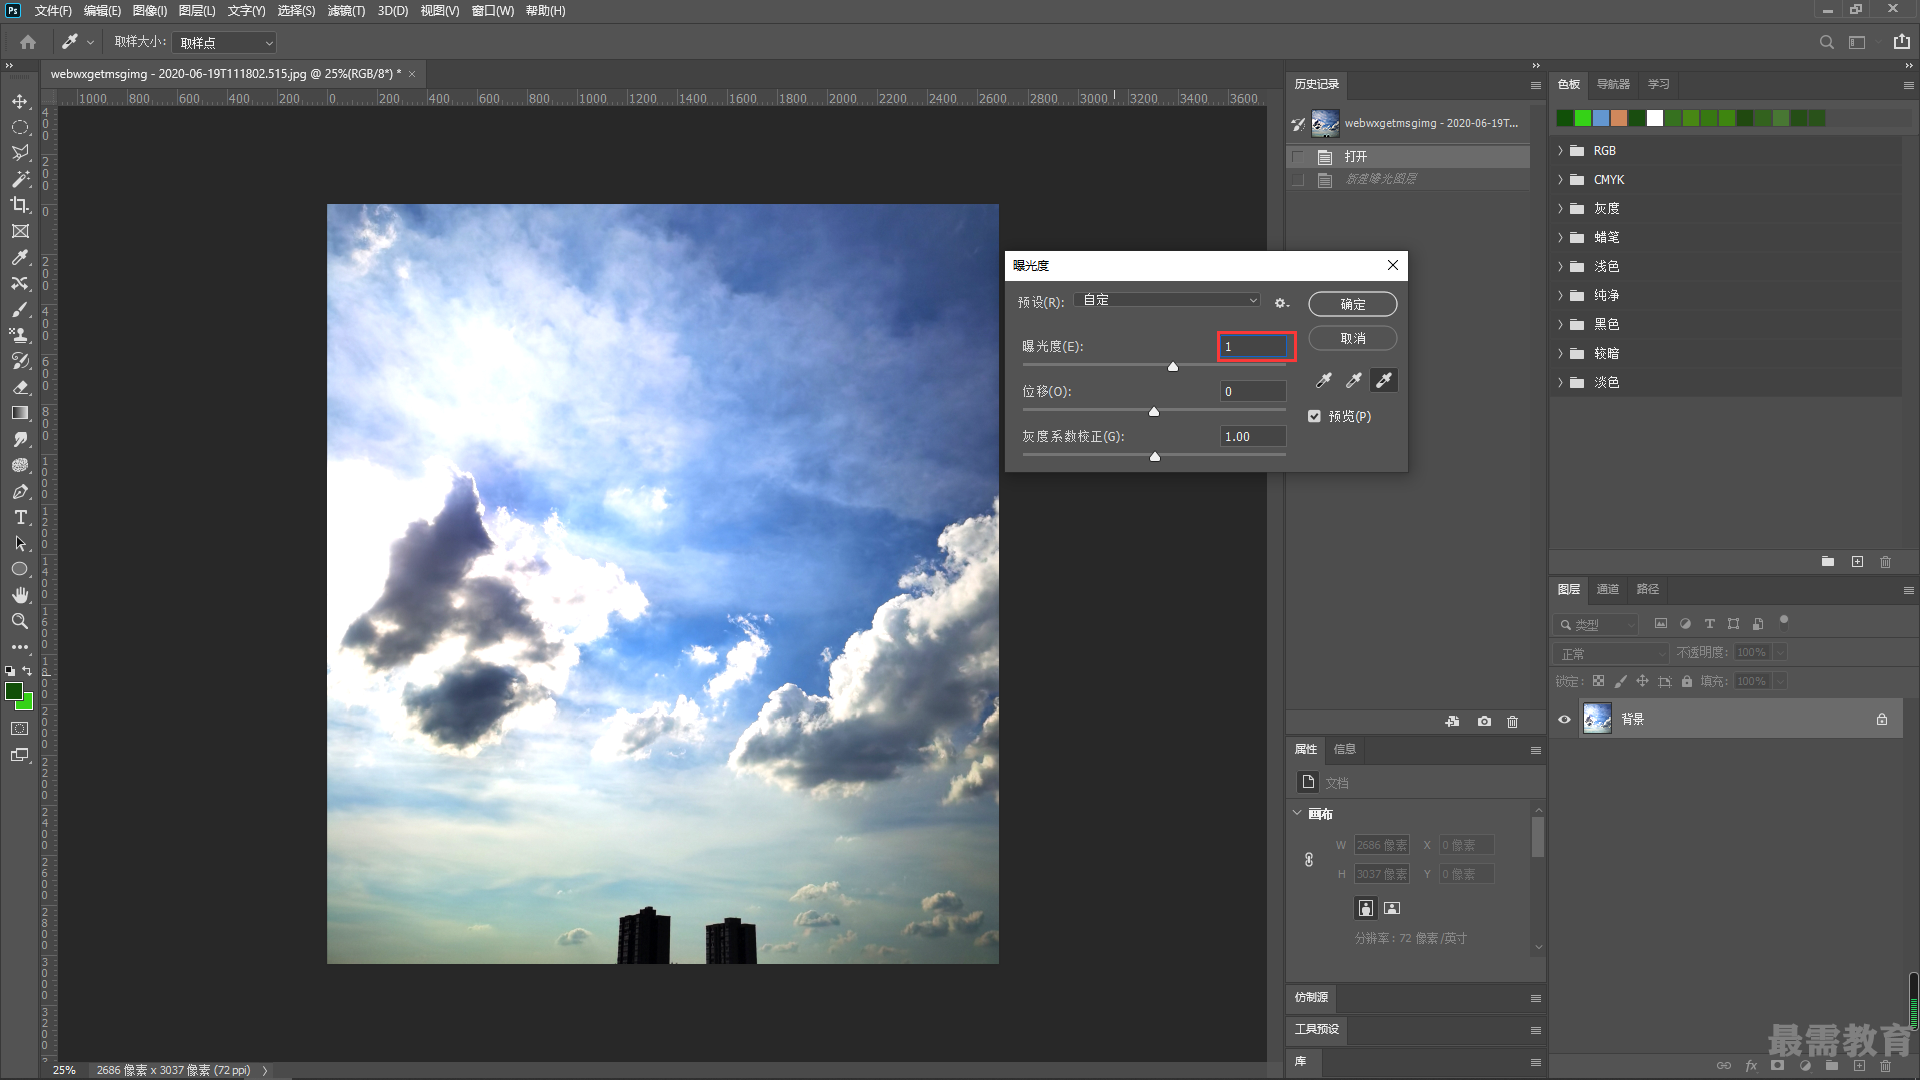Pick the set gray point eyedropper

pos(1354,380)
